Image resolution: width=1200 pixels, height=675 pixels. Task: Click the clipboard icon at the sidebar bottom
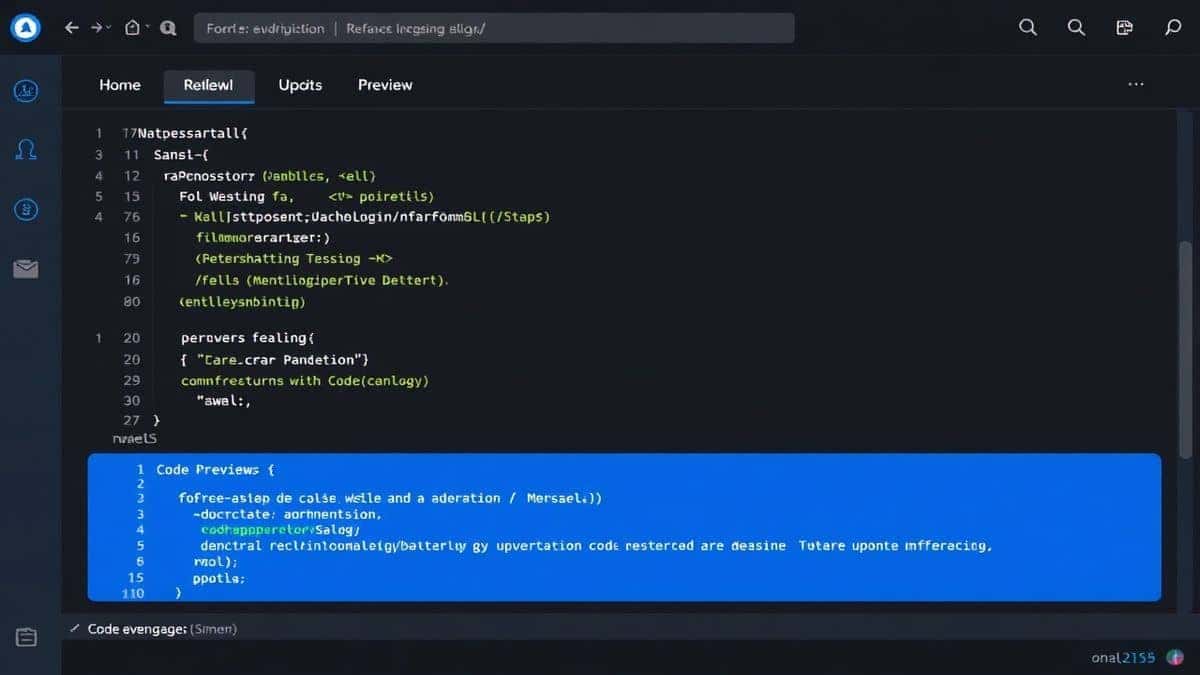pos(26,637)
